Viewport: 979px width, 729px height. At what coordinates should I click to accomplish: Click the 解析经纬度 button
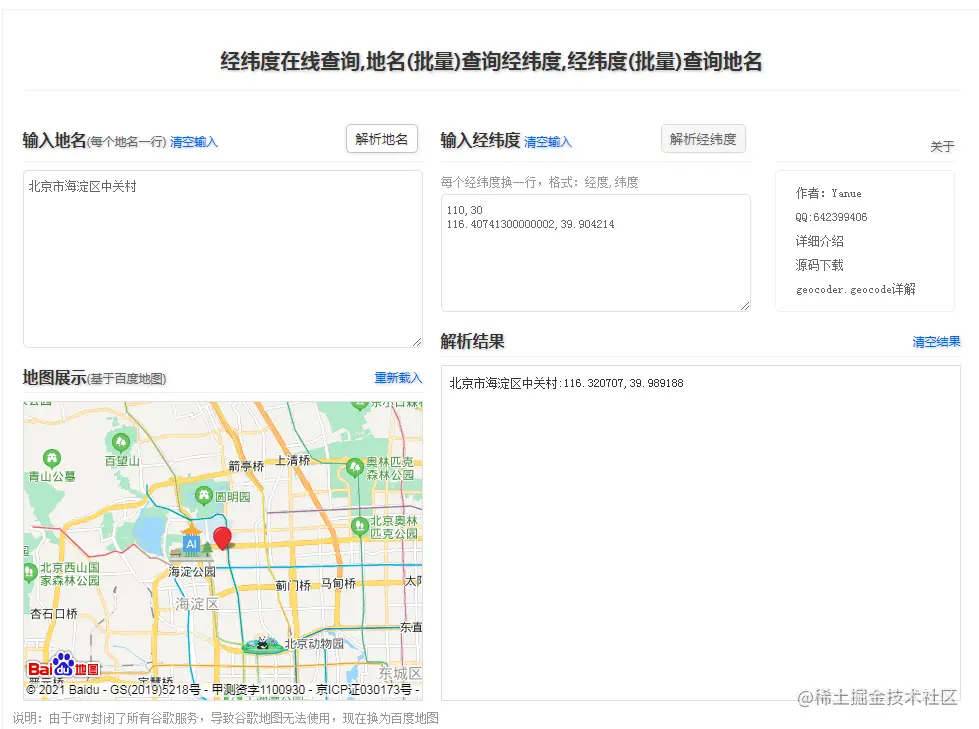tap(703, 139)
